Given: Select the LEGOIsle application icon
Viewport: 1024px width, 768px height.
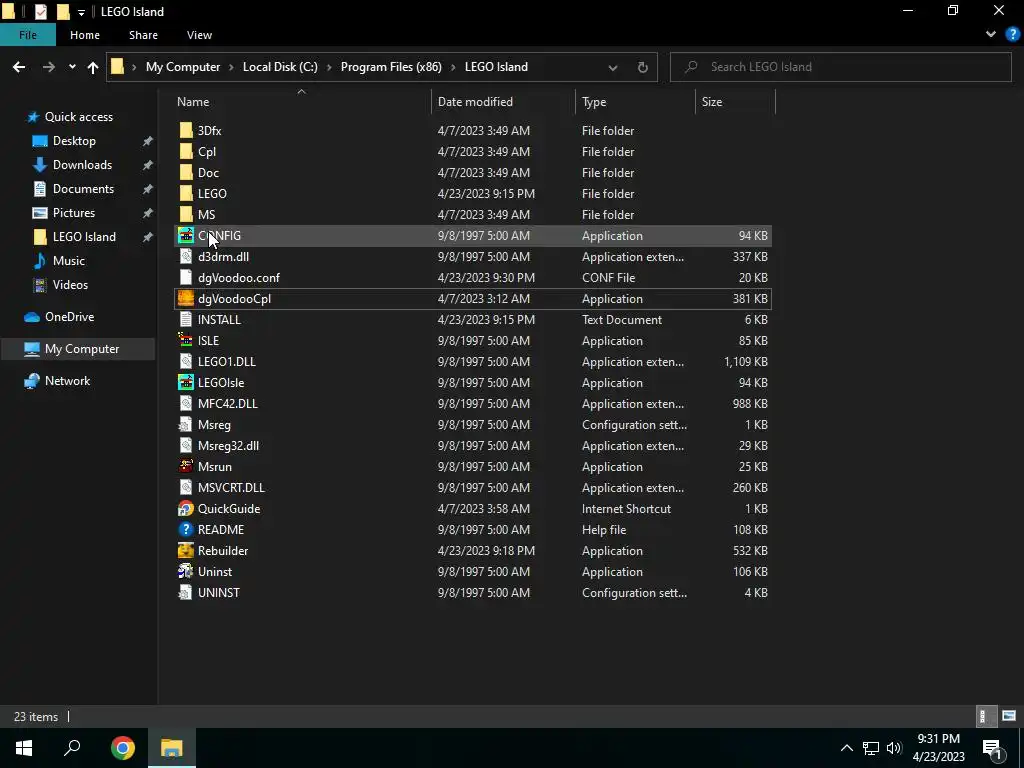Looking at the screenshot, I should pos(186,383).
